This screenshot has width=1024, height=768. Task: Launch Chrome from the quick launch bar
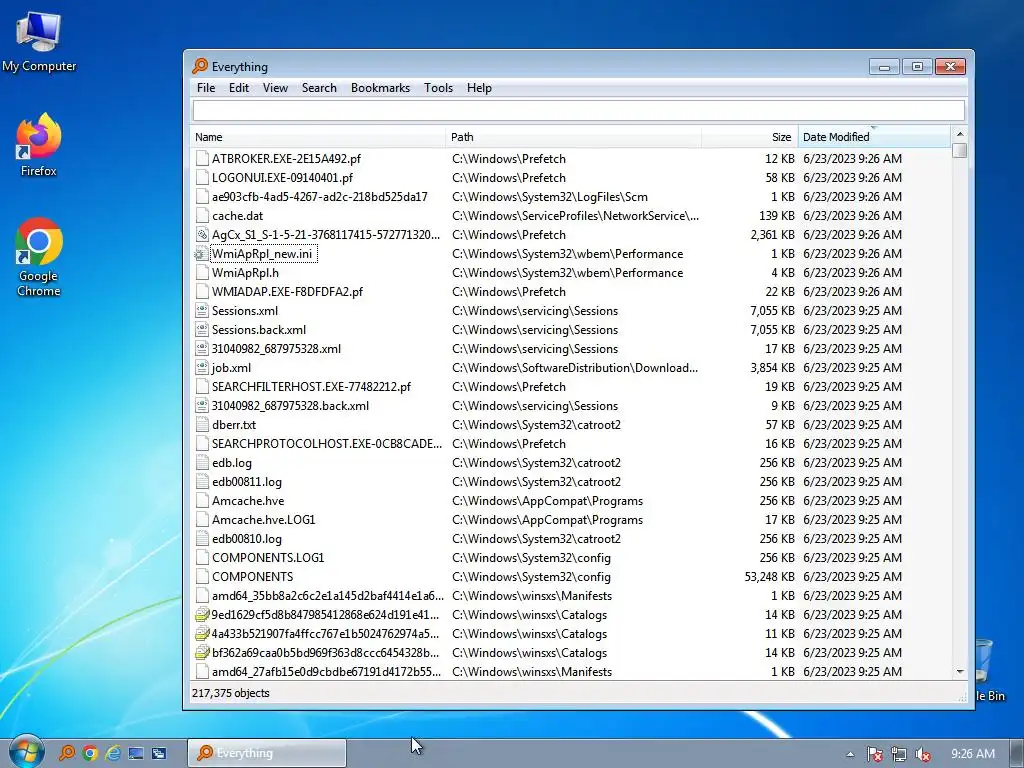[x=89, y=753]
